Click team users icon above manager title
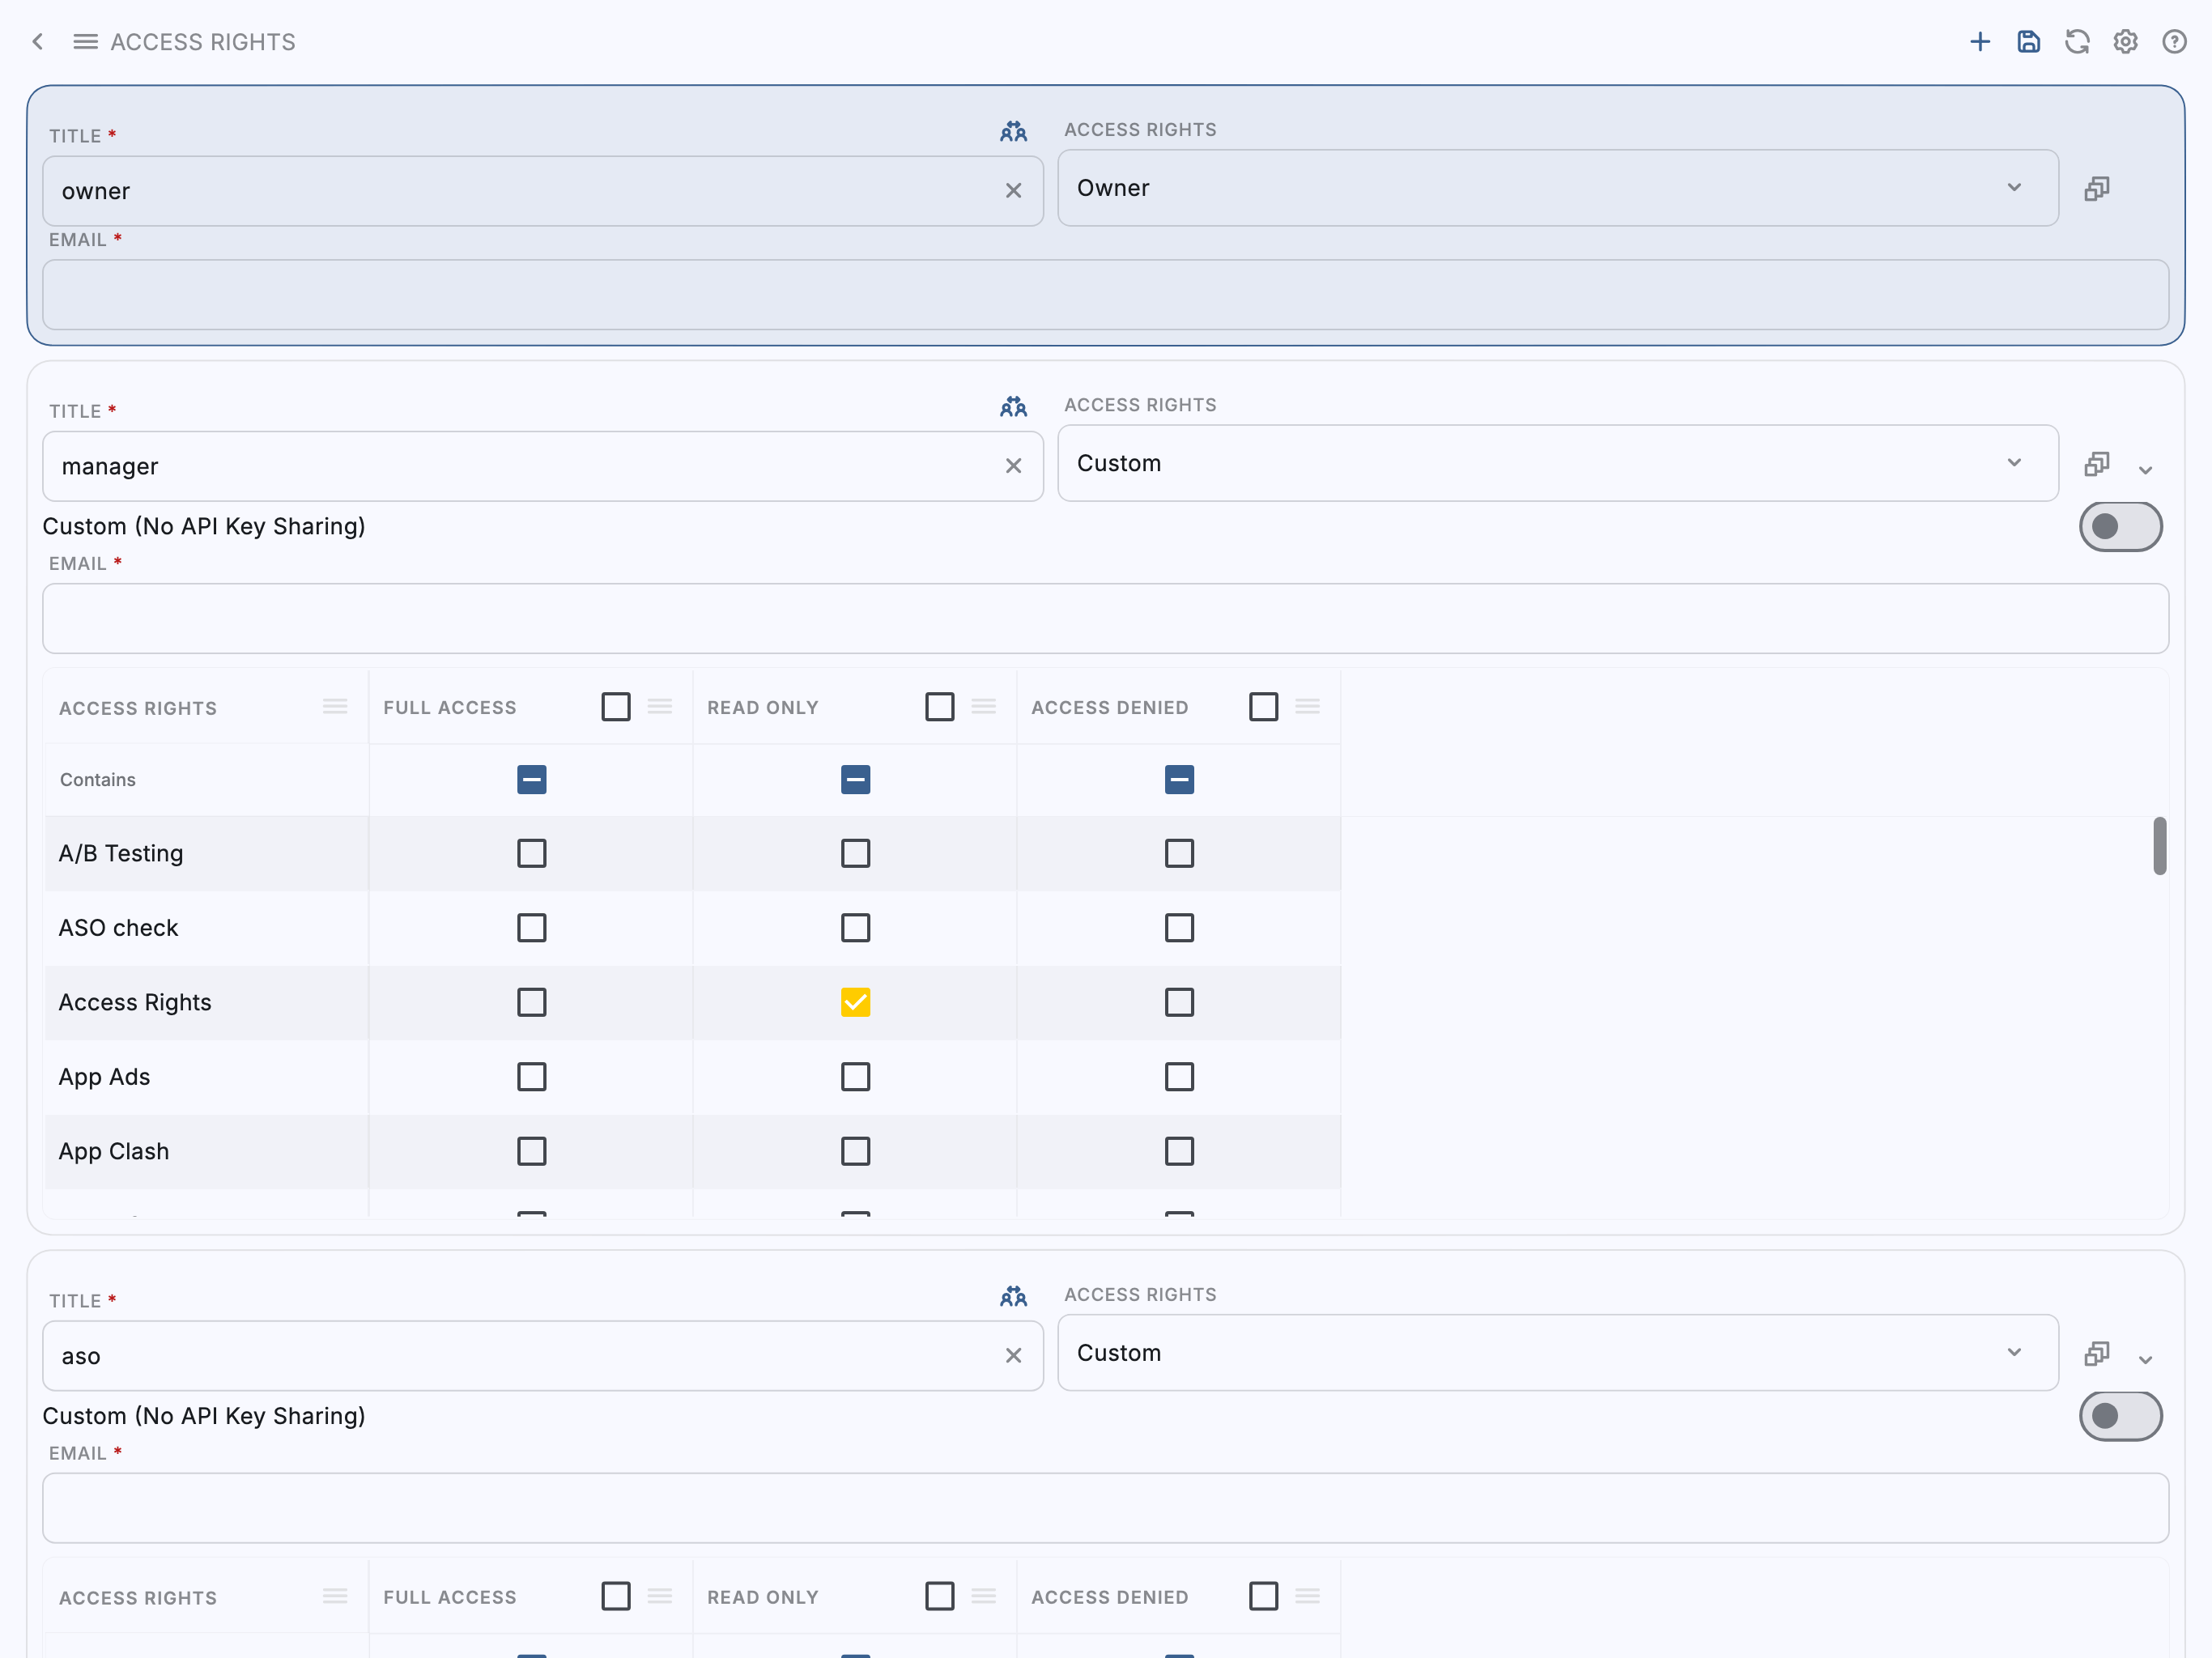Screen dimensions: 2212x1658 point(1013,407)
